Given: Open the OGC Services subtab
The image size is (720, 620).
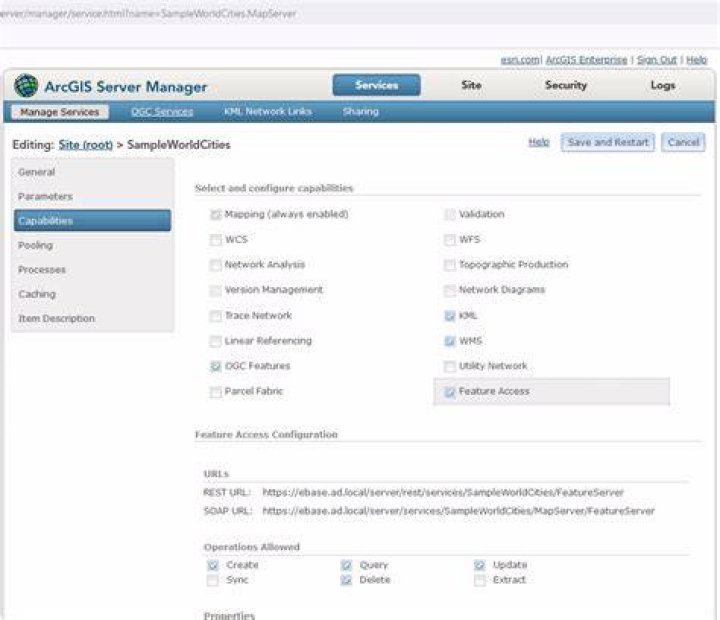Looking at the screenshot, I should pos(162,112).
